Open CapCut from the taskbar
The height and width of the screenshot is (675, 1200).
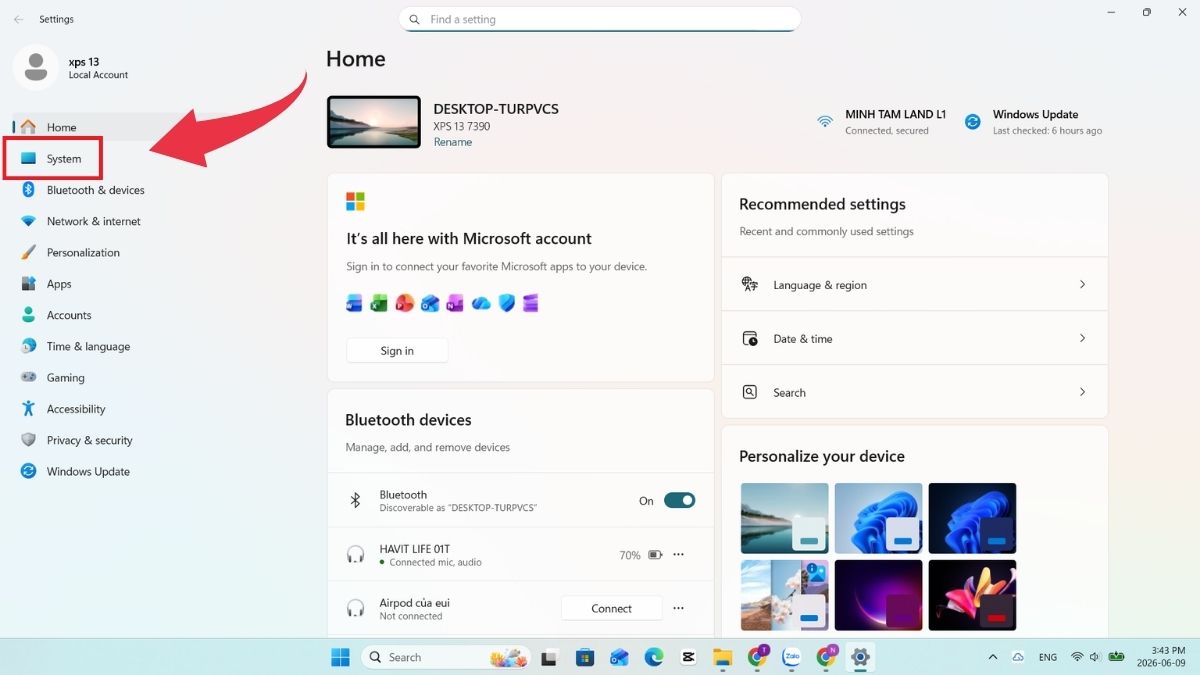coord(688,657)
